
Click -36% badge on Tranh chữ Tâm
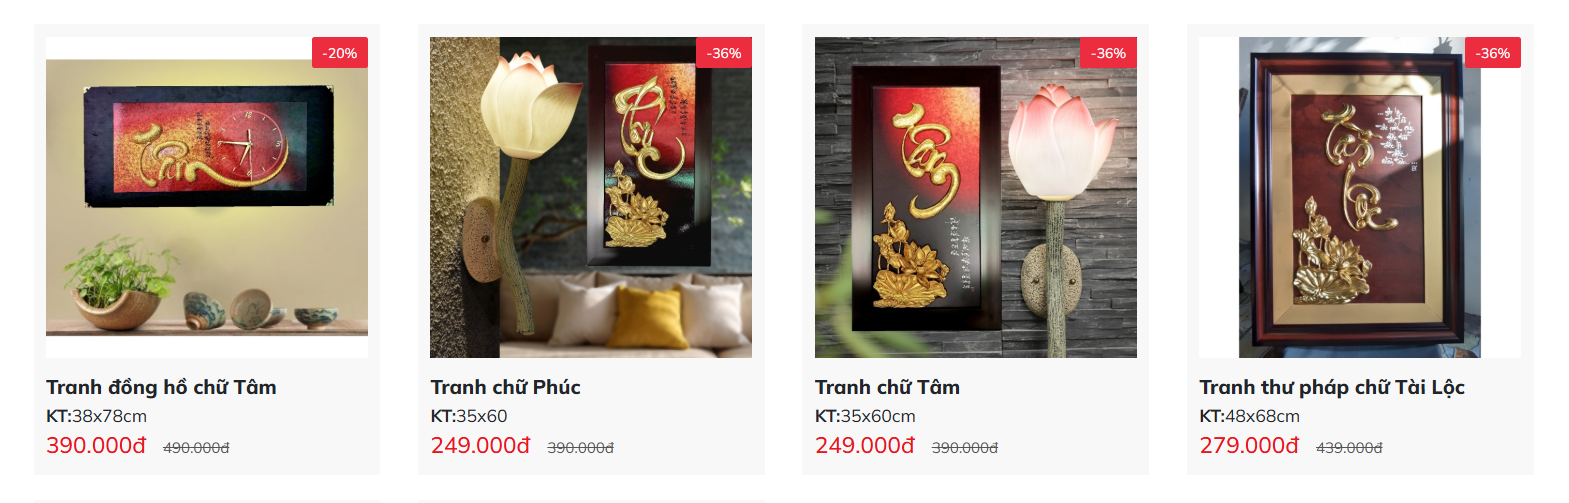pyautogui.click(x=1108, y=53)
